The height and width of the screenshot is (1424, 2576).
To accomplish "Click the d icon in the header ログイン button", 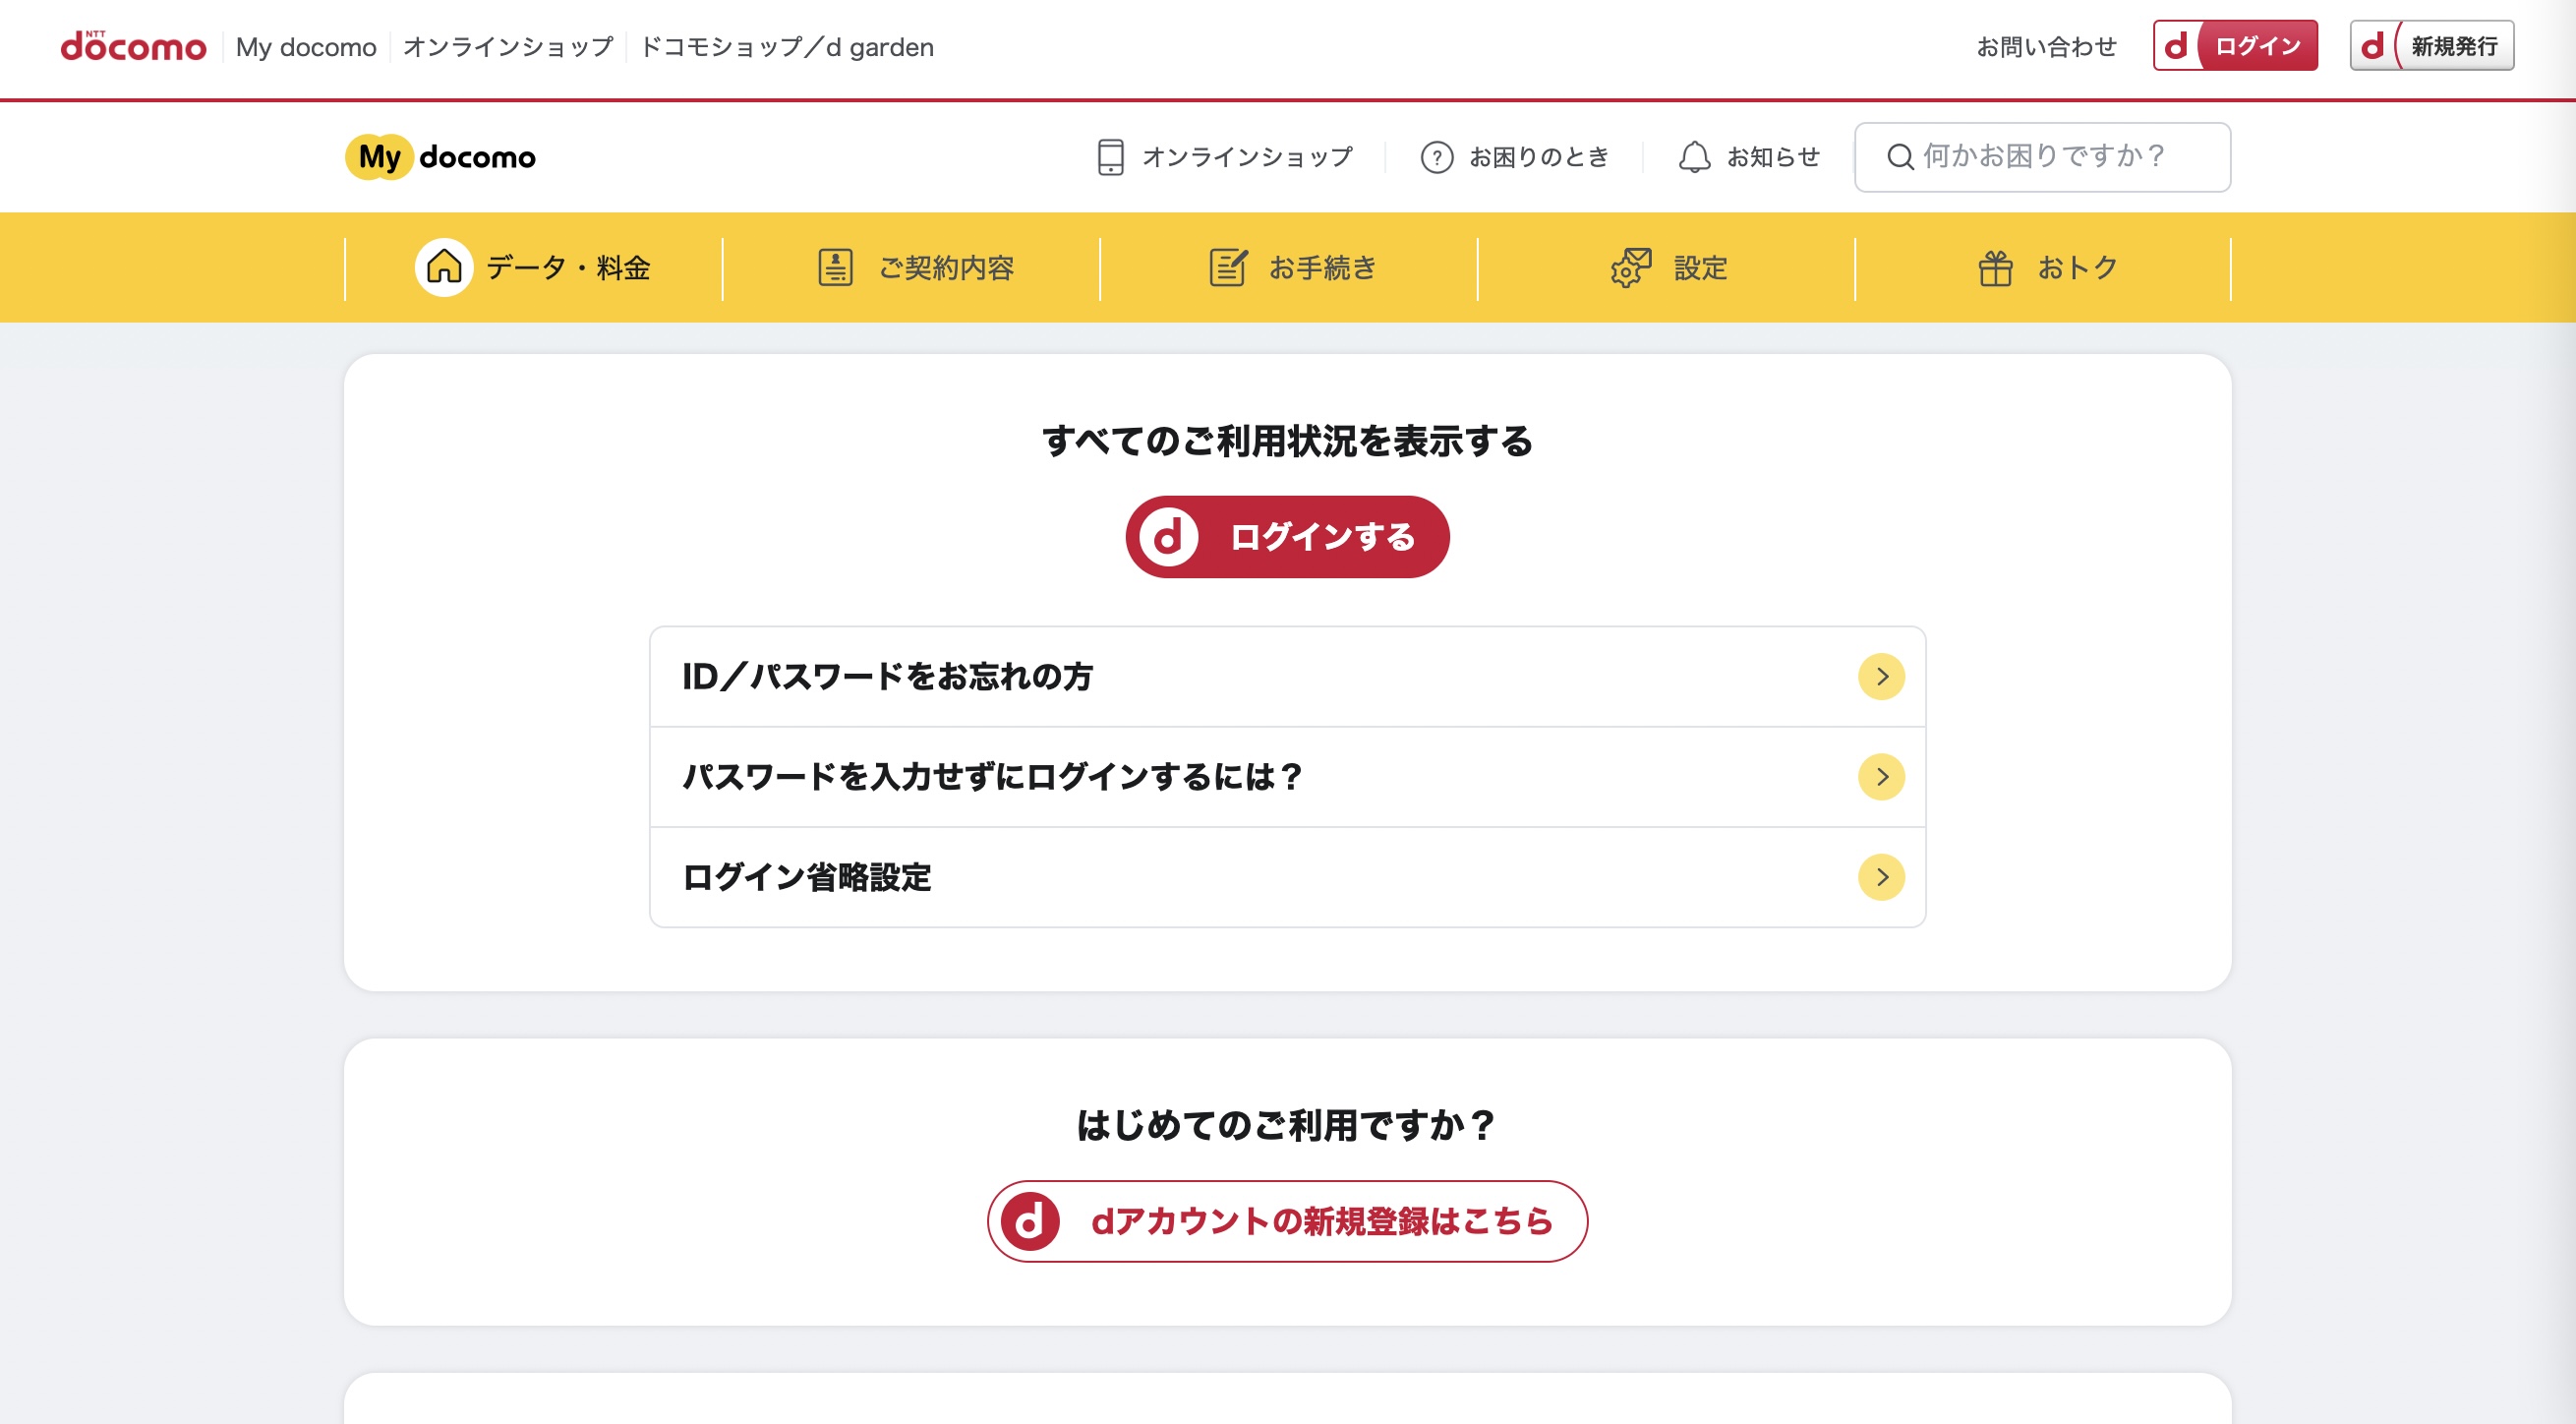I will [x=2176, y=46].
